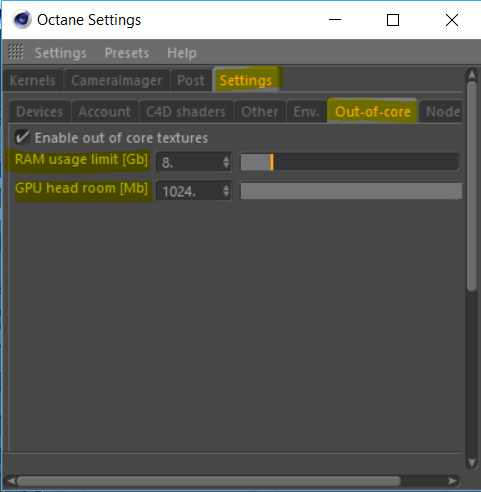This screenshot has height=492, width=481.
Task: Switch to the Kernels tab
Action: pos(33,80)
